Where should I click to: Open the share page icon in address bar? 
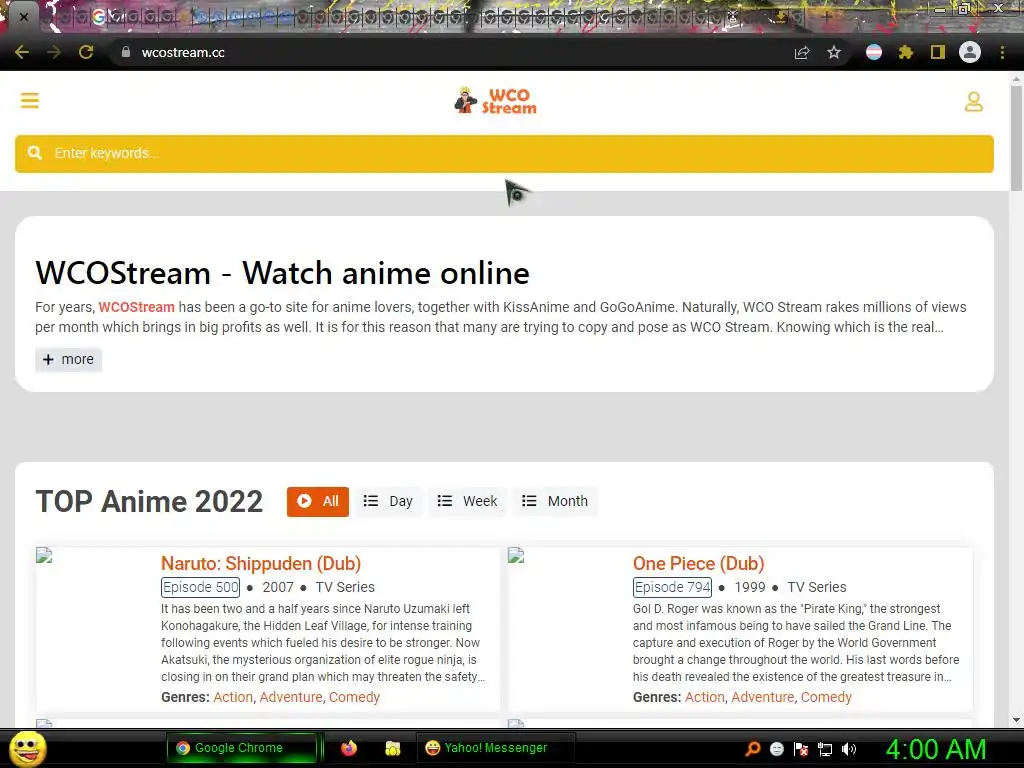pyautogui.click(x=802, y=53)
